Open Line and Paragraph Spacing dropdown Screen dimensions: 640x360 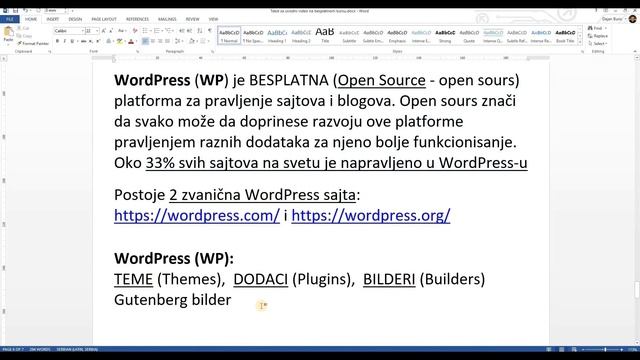[x=179, y=41]
